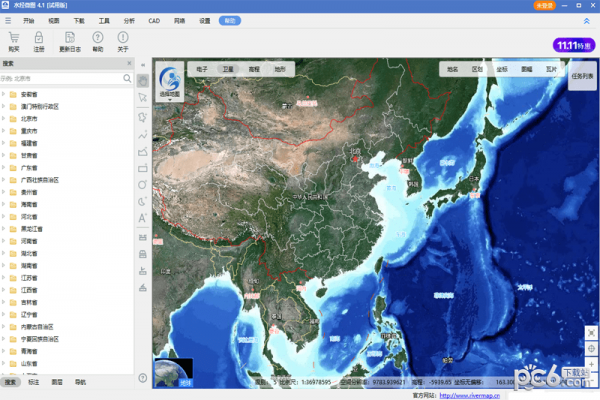Open the hamburger menu icon
The height and width of the screenshot is (400, 600).
tap(8, 21)
